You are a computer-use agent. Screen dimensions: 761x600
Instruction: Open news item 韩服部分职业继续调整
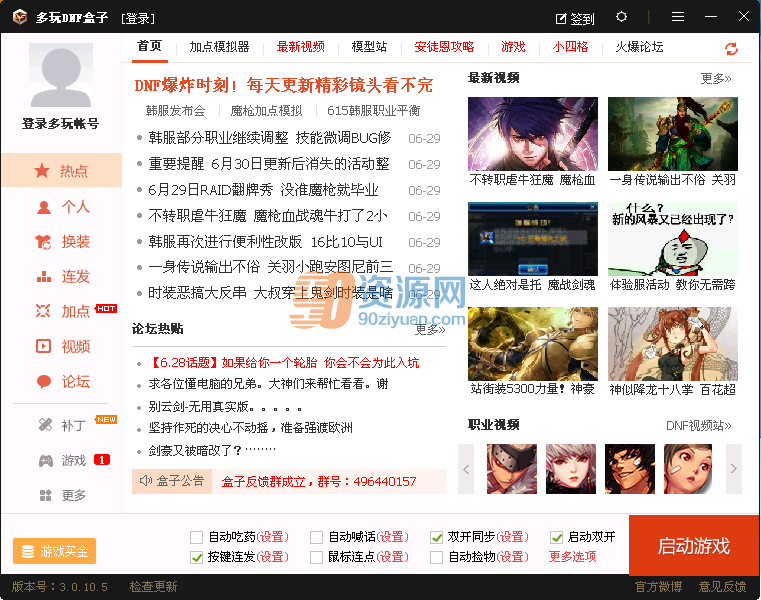coord(269,138)
